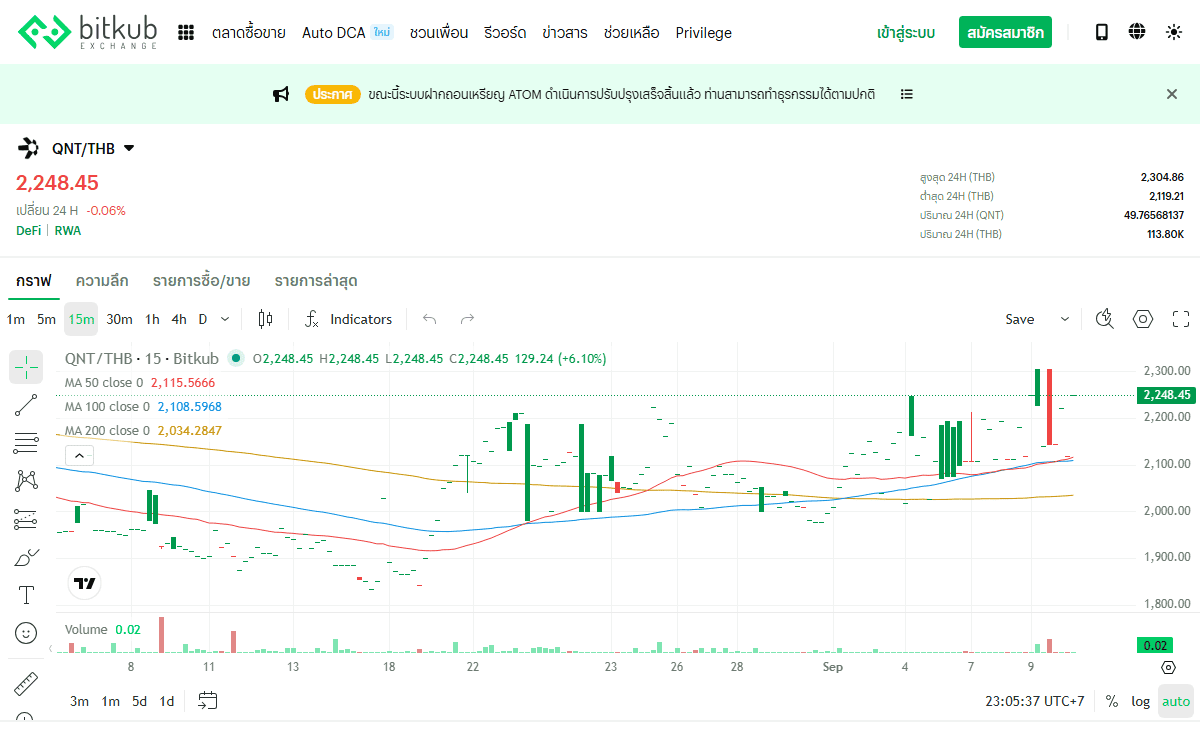Open the price scale settings gear
The image size is (1200, 730).
1168,667
